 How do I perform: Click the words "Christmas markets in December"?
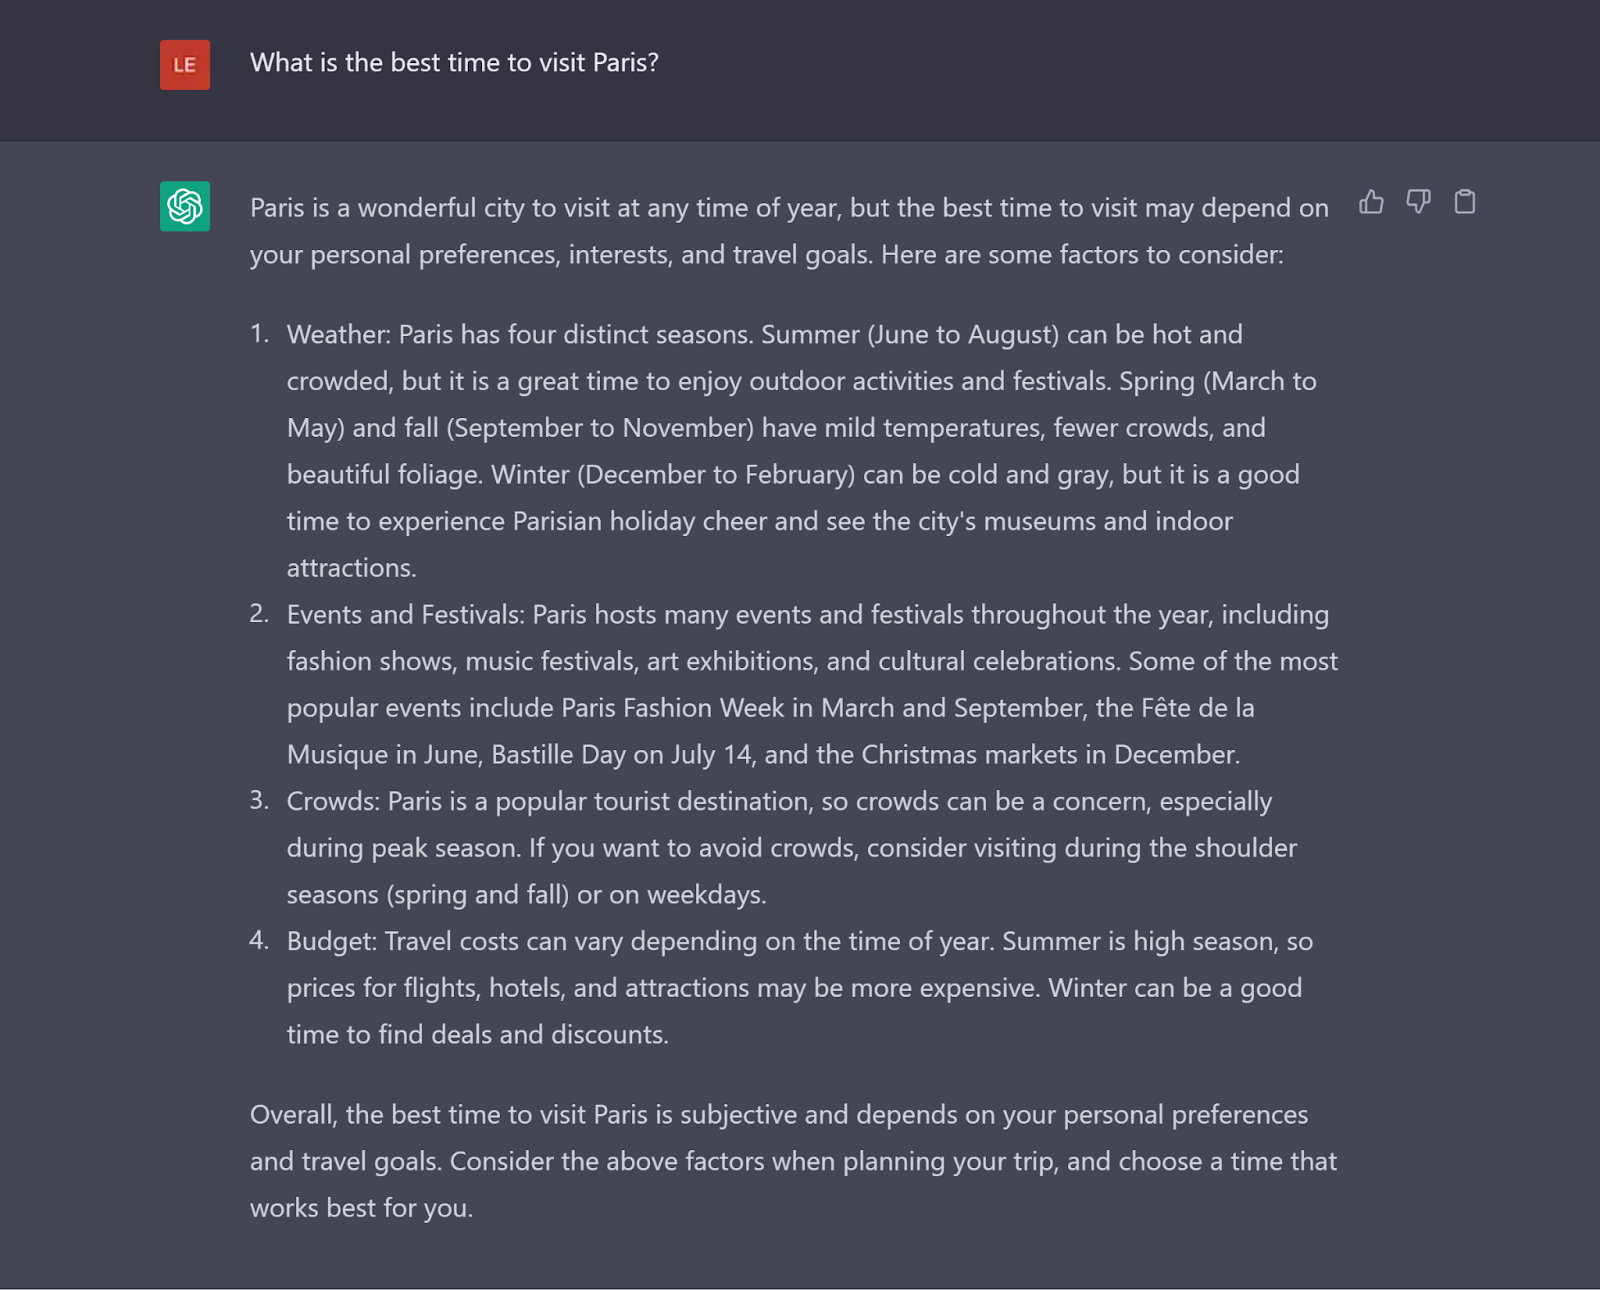tap(1050, 755)
